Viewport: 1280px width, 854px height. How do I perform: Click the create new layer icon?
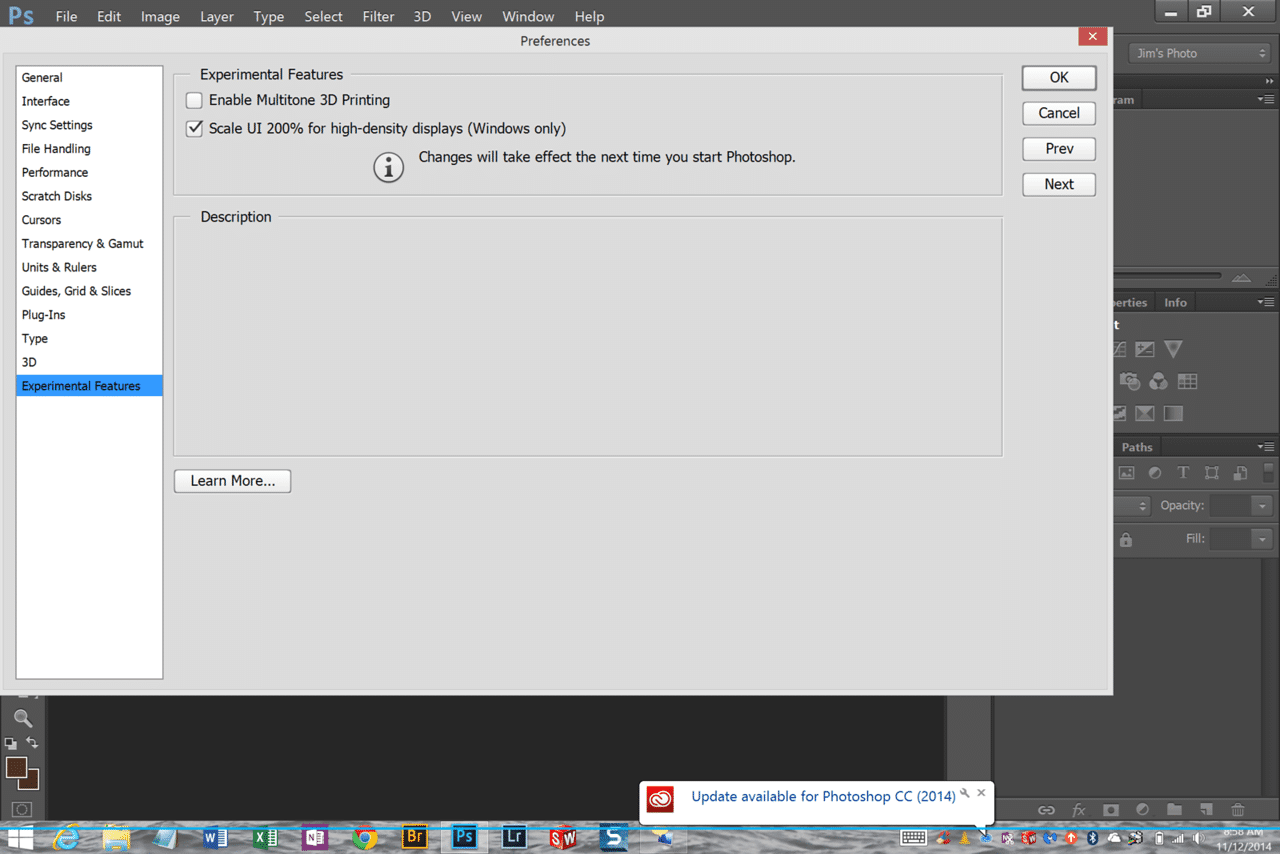pyautogui.click(x=1207, y=810)
